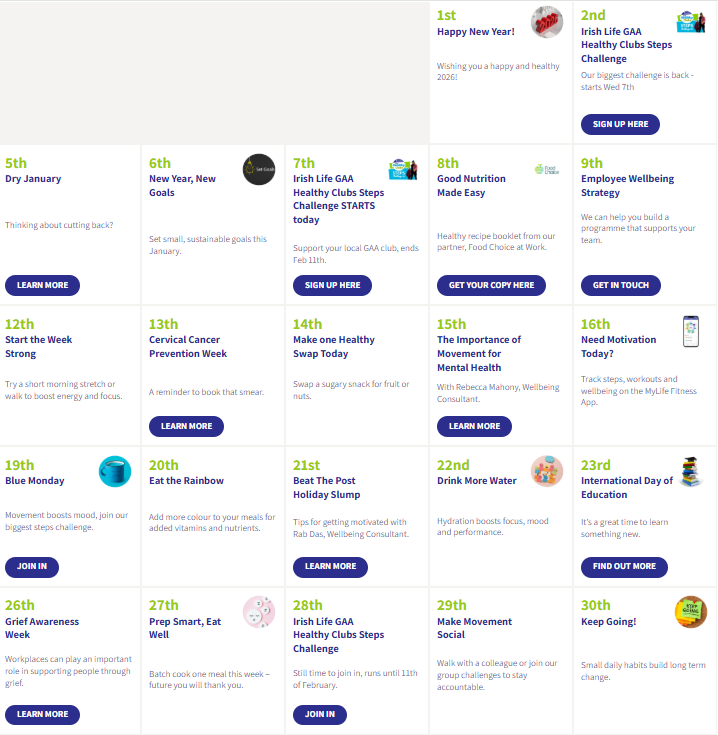Click the Steps Challenge logo on the 7th
718x735 pixels.
(x=402, y=169)
